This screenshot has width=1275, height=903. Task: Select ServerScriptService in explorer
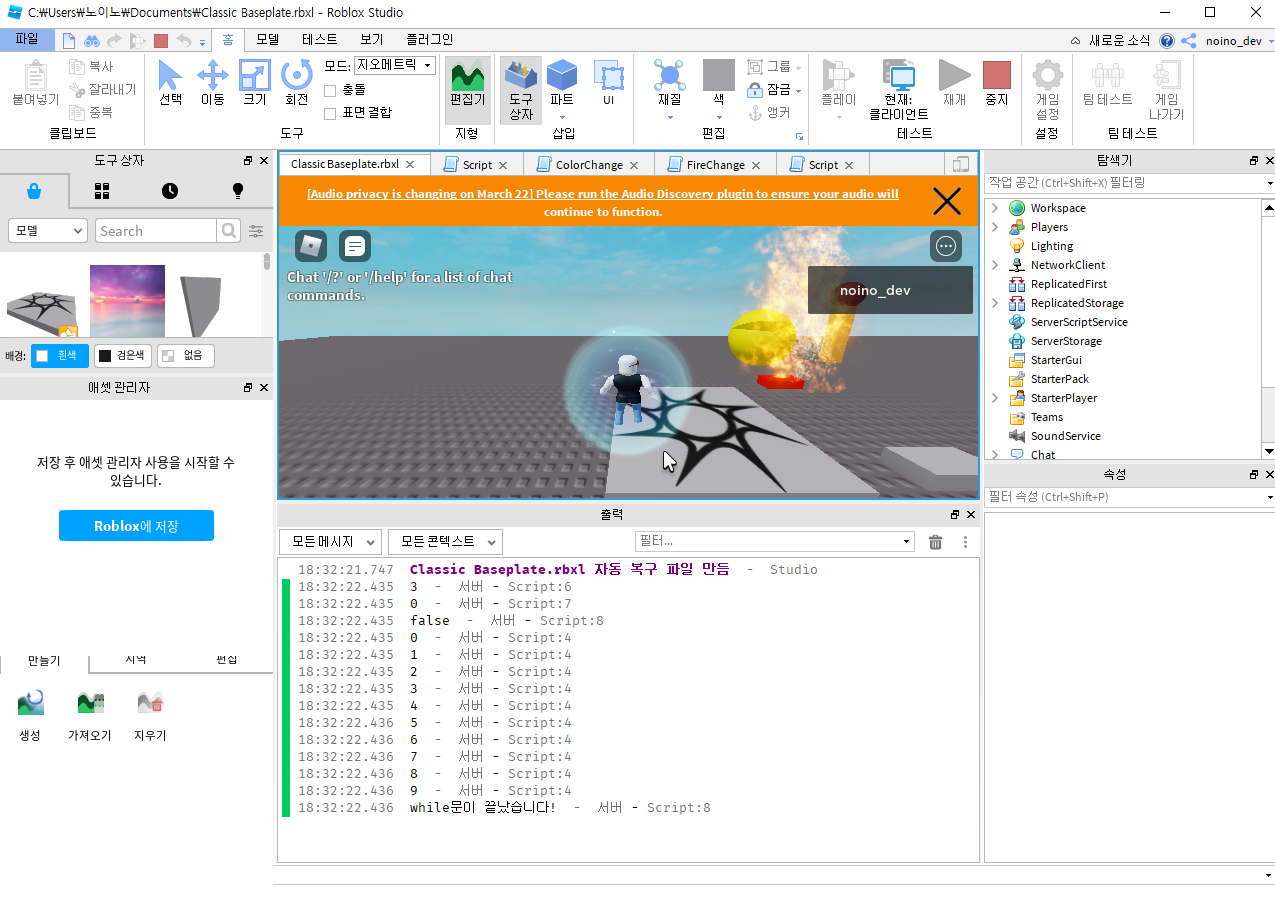[1079, 322]
